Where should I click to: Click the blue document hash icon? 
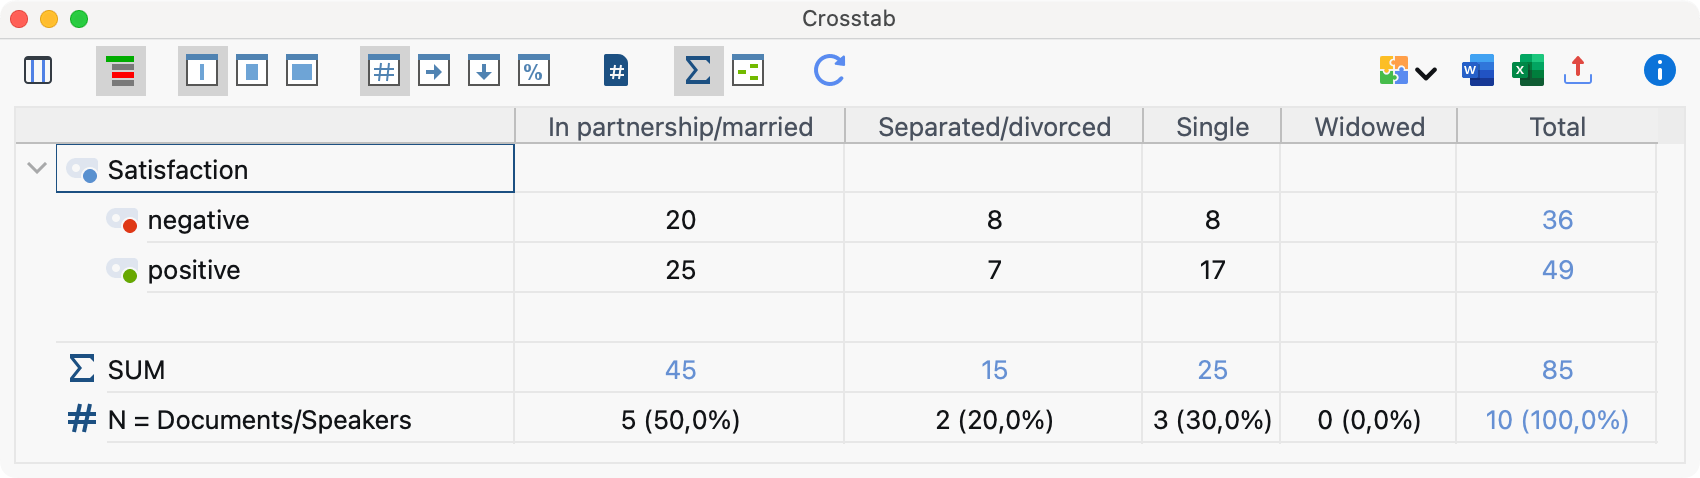616,71
